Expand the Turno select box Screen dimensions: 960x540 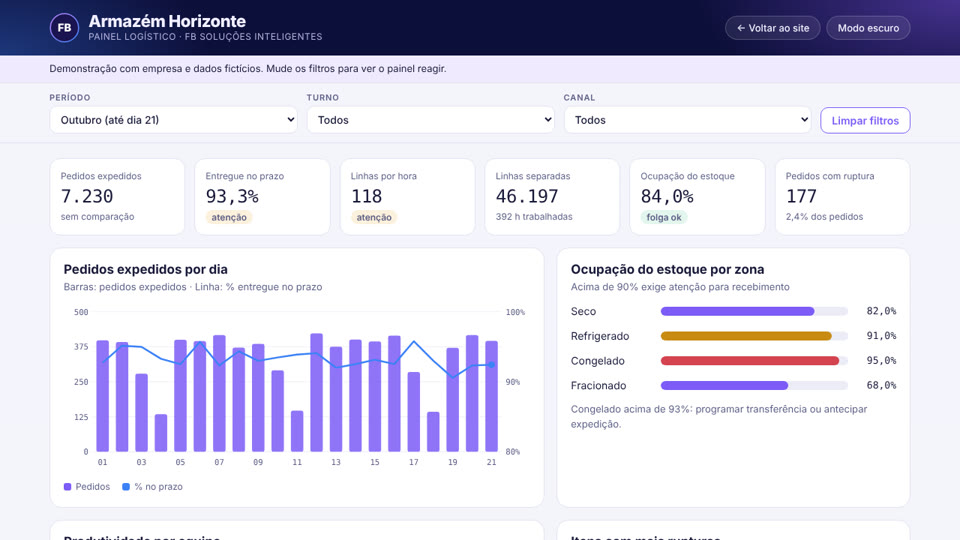click(430, 120)
